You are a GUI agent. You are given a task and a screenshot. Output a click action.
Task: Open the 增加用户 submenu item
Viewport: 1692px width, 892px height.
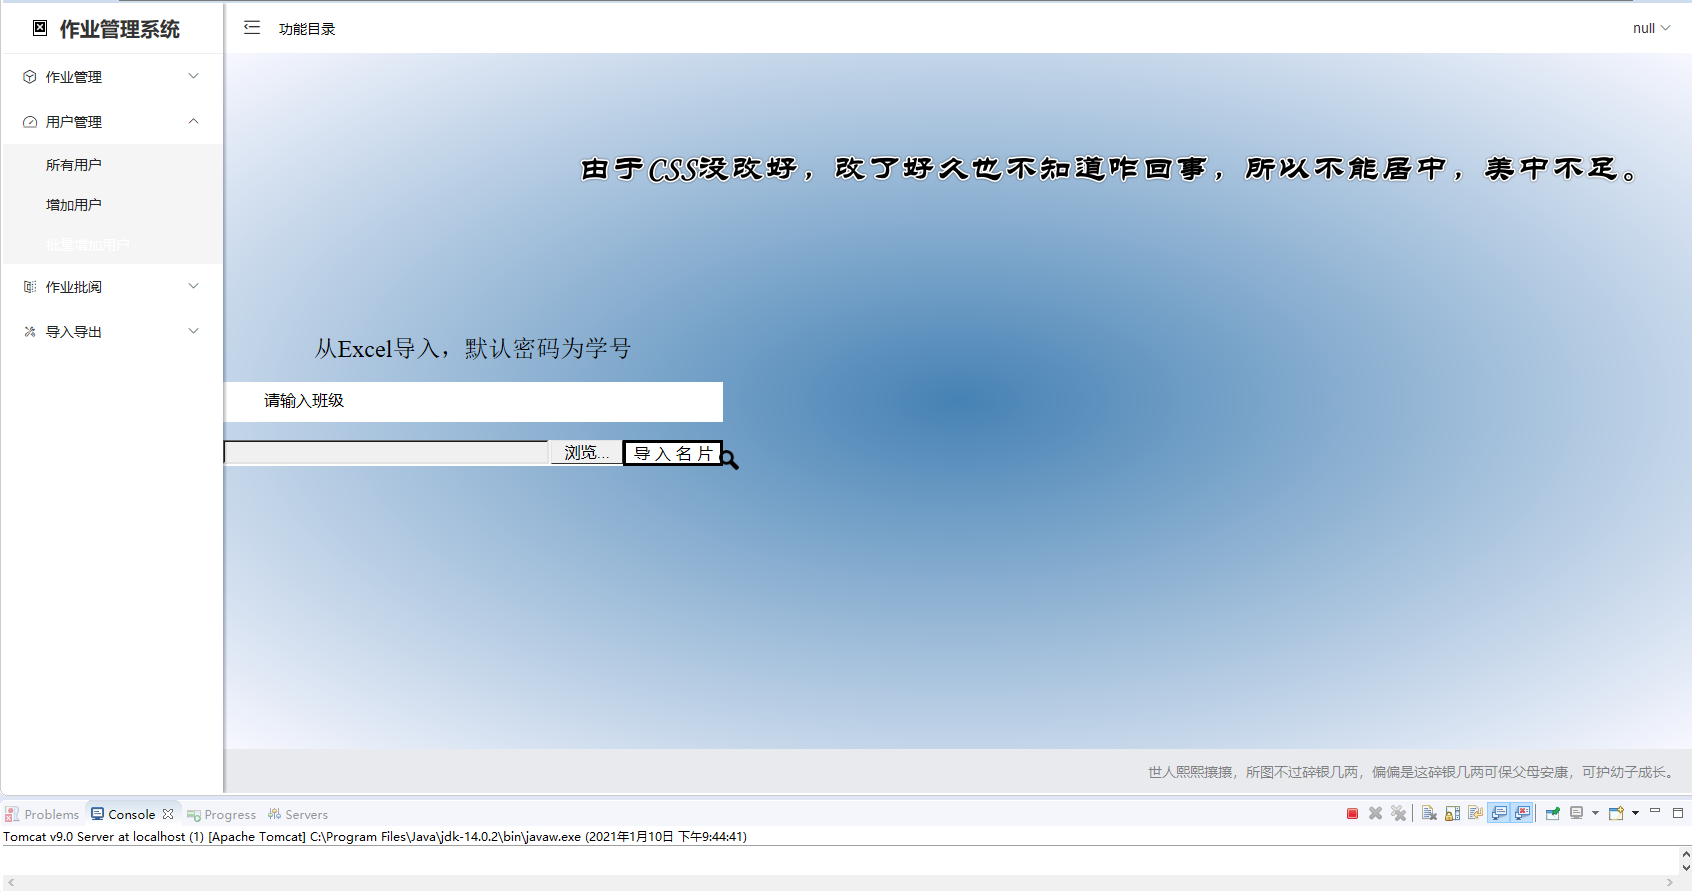[113, 205]
